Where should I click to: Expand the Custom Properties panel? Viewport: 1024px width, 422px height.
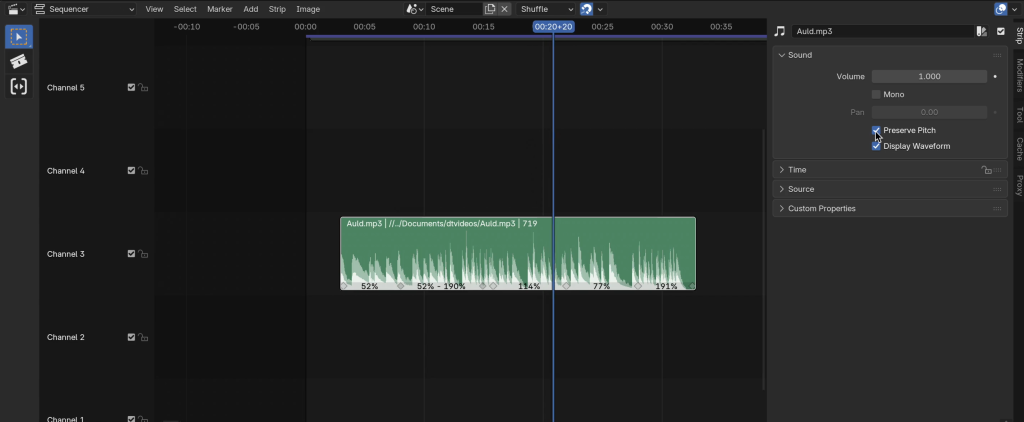pos(821,208)
